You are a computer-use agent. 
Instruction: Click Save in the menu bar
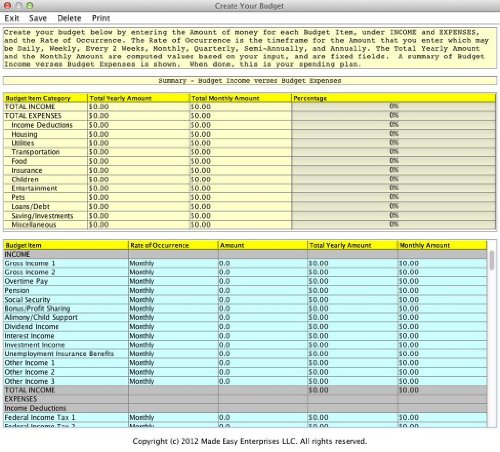pyautogui.click(x=38, y=18)
